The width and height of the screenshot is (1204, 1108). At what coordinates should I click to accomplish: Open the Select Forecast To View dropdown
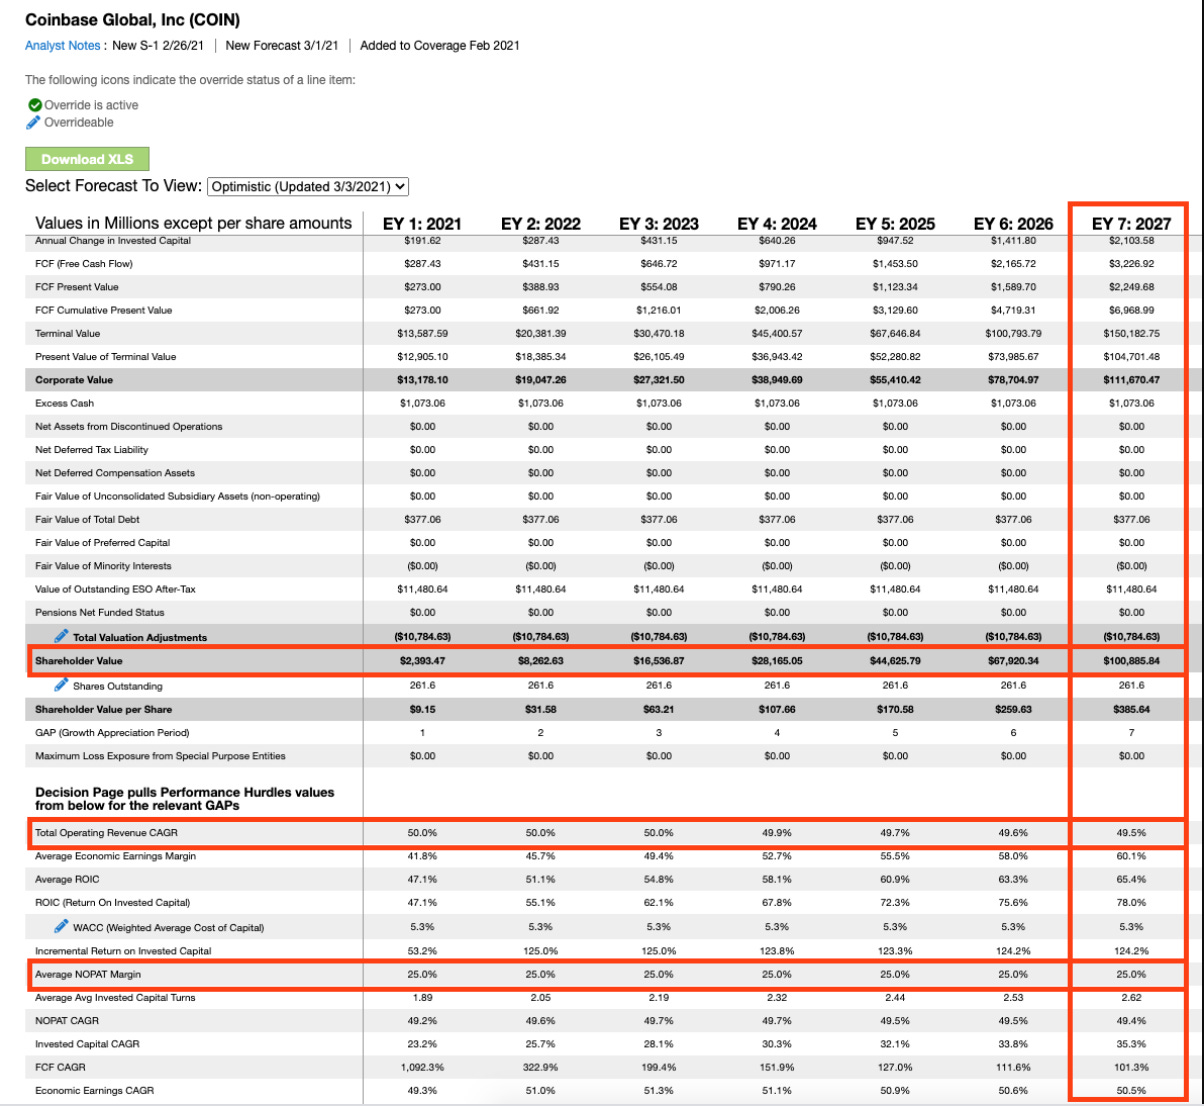click(x=308, y=186)
